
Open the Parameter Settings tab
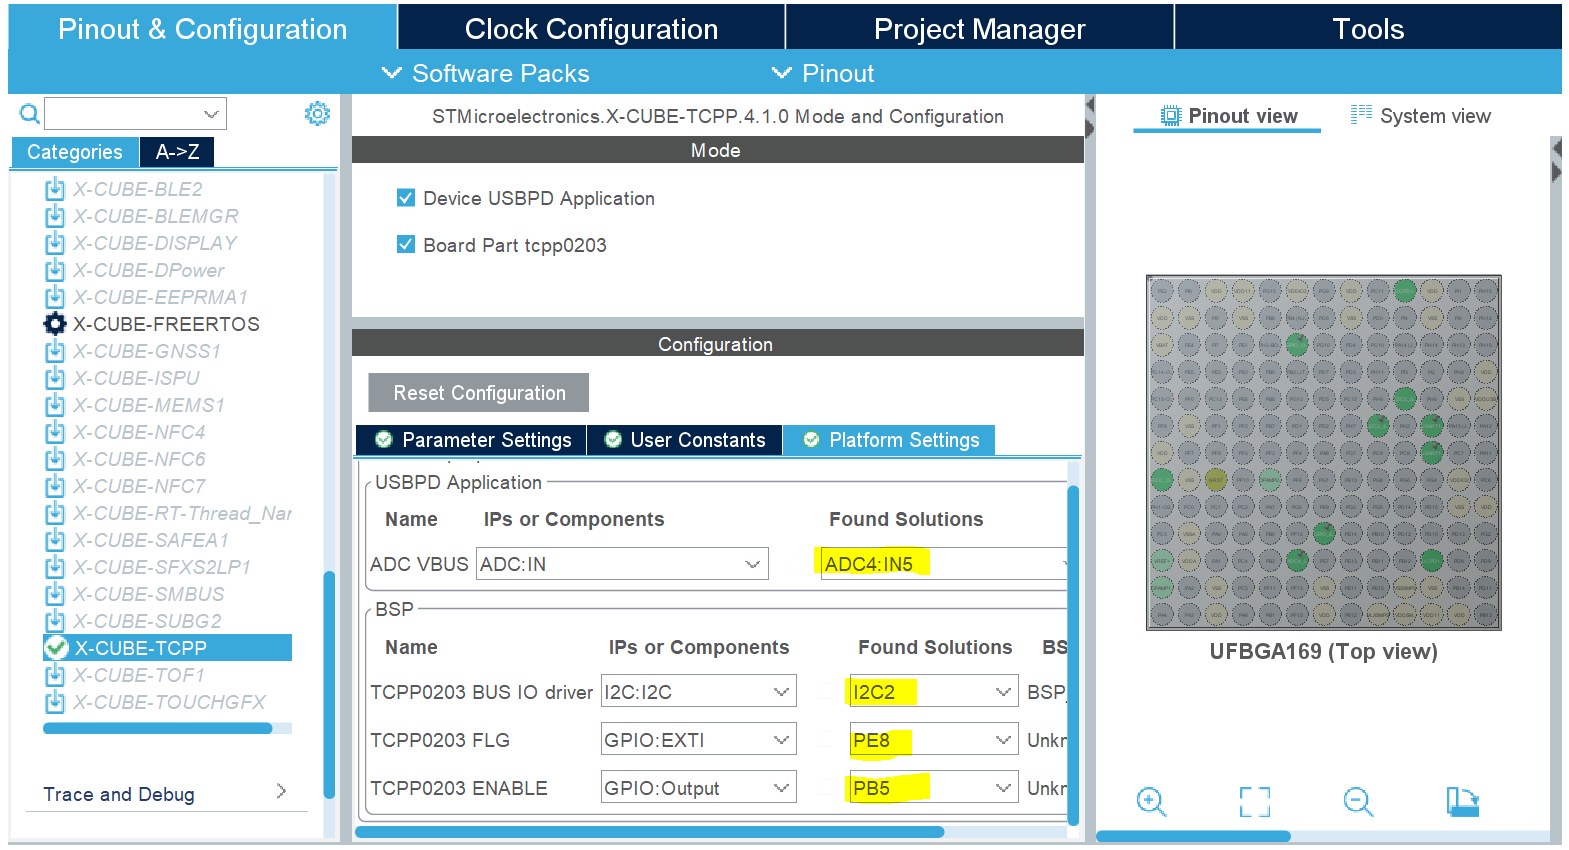pos(472,440)
